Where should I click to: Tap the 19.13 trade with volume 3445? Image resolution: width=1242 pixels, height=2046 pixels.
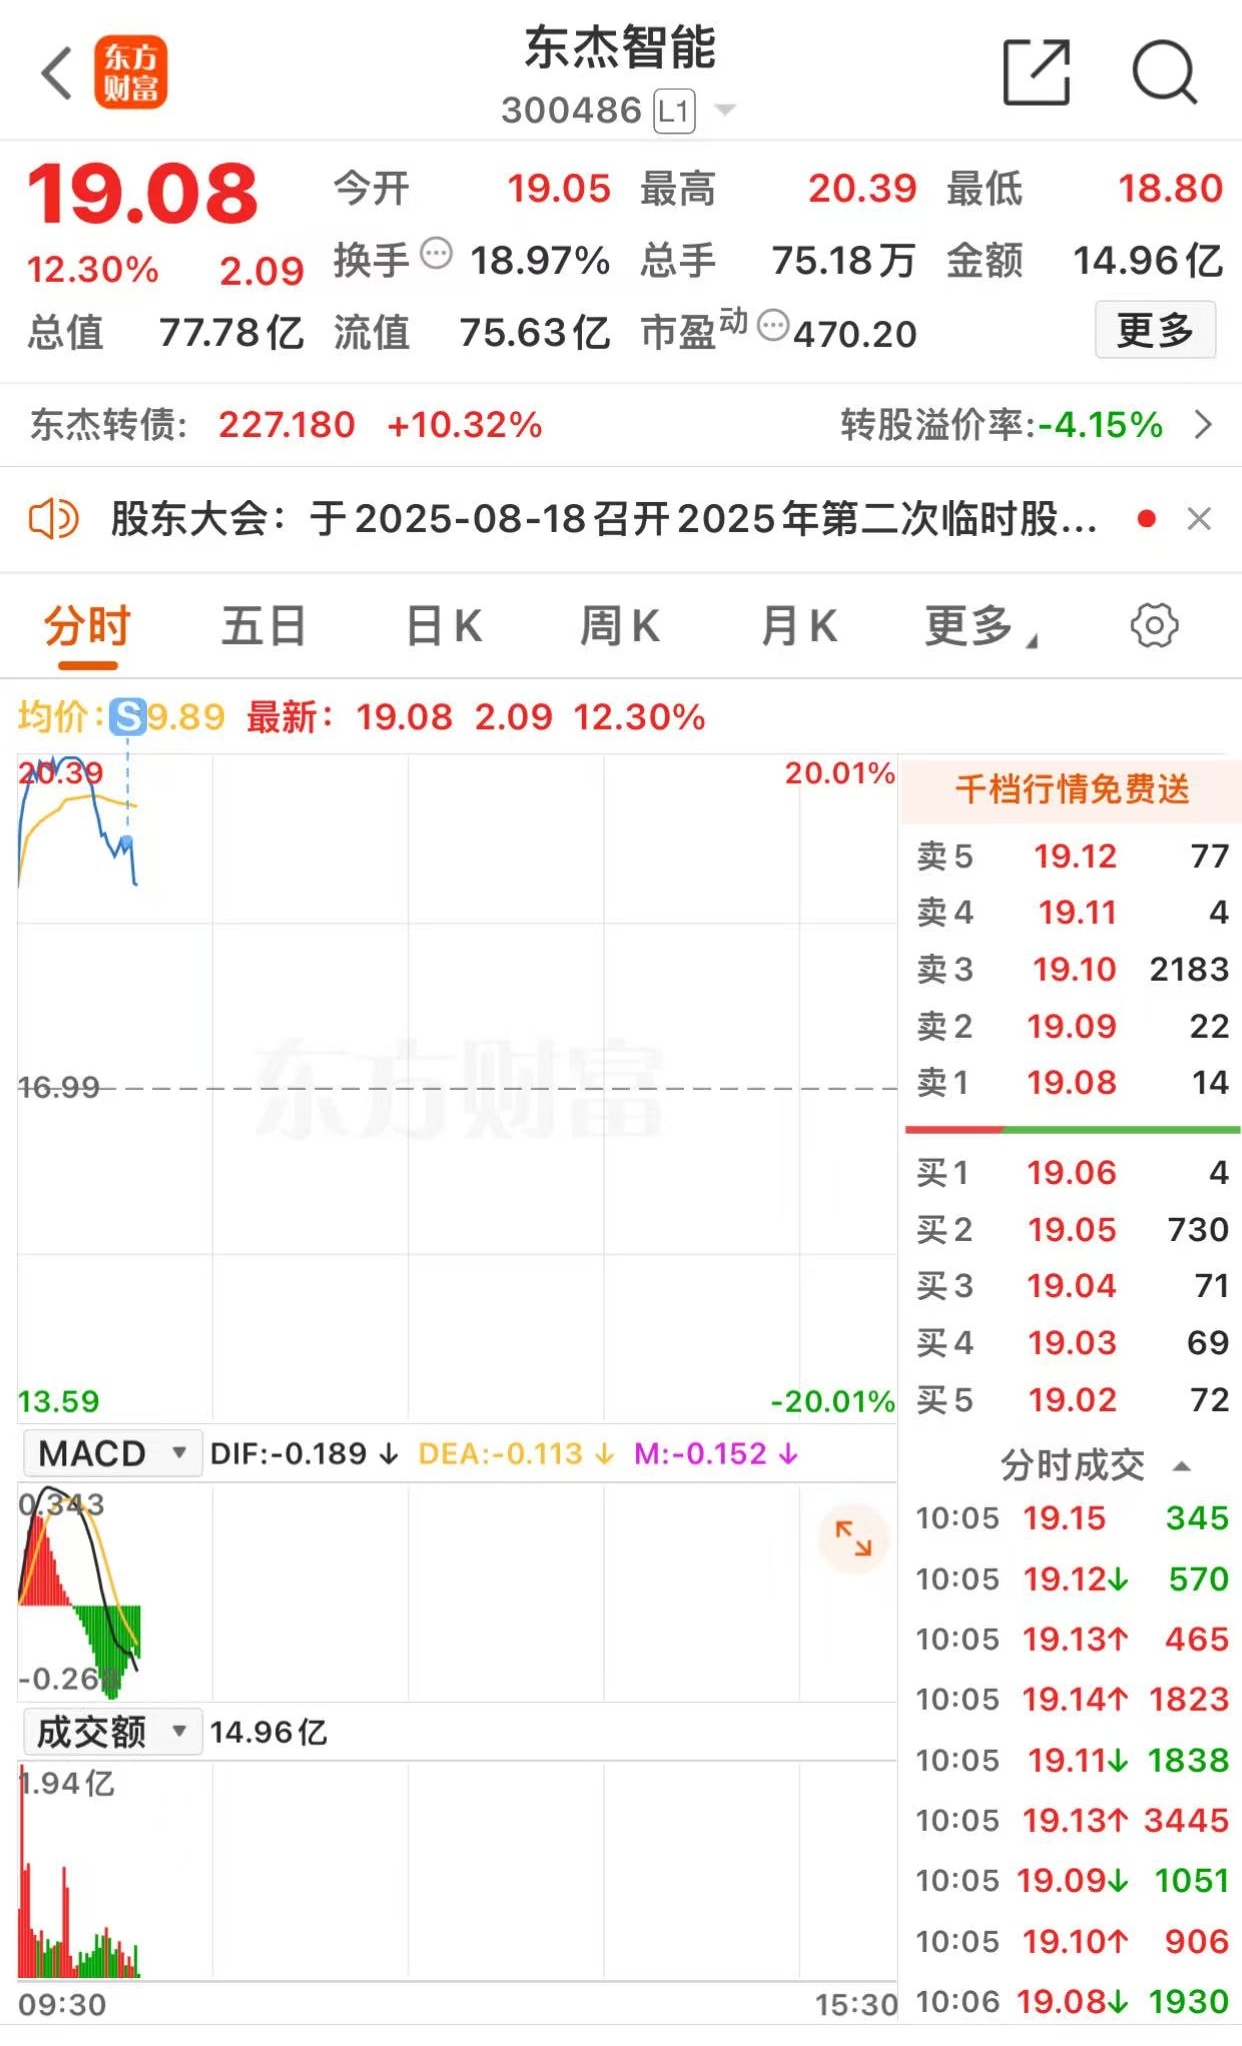coord(1072,1820)
